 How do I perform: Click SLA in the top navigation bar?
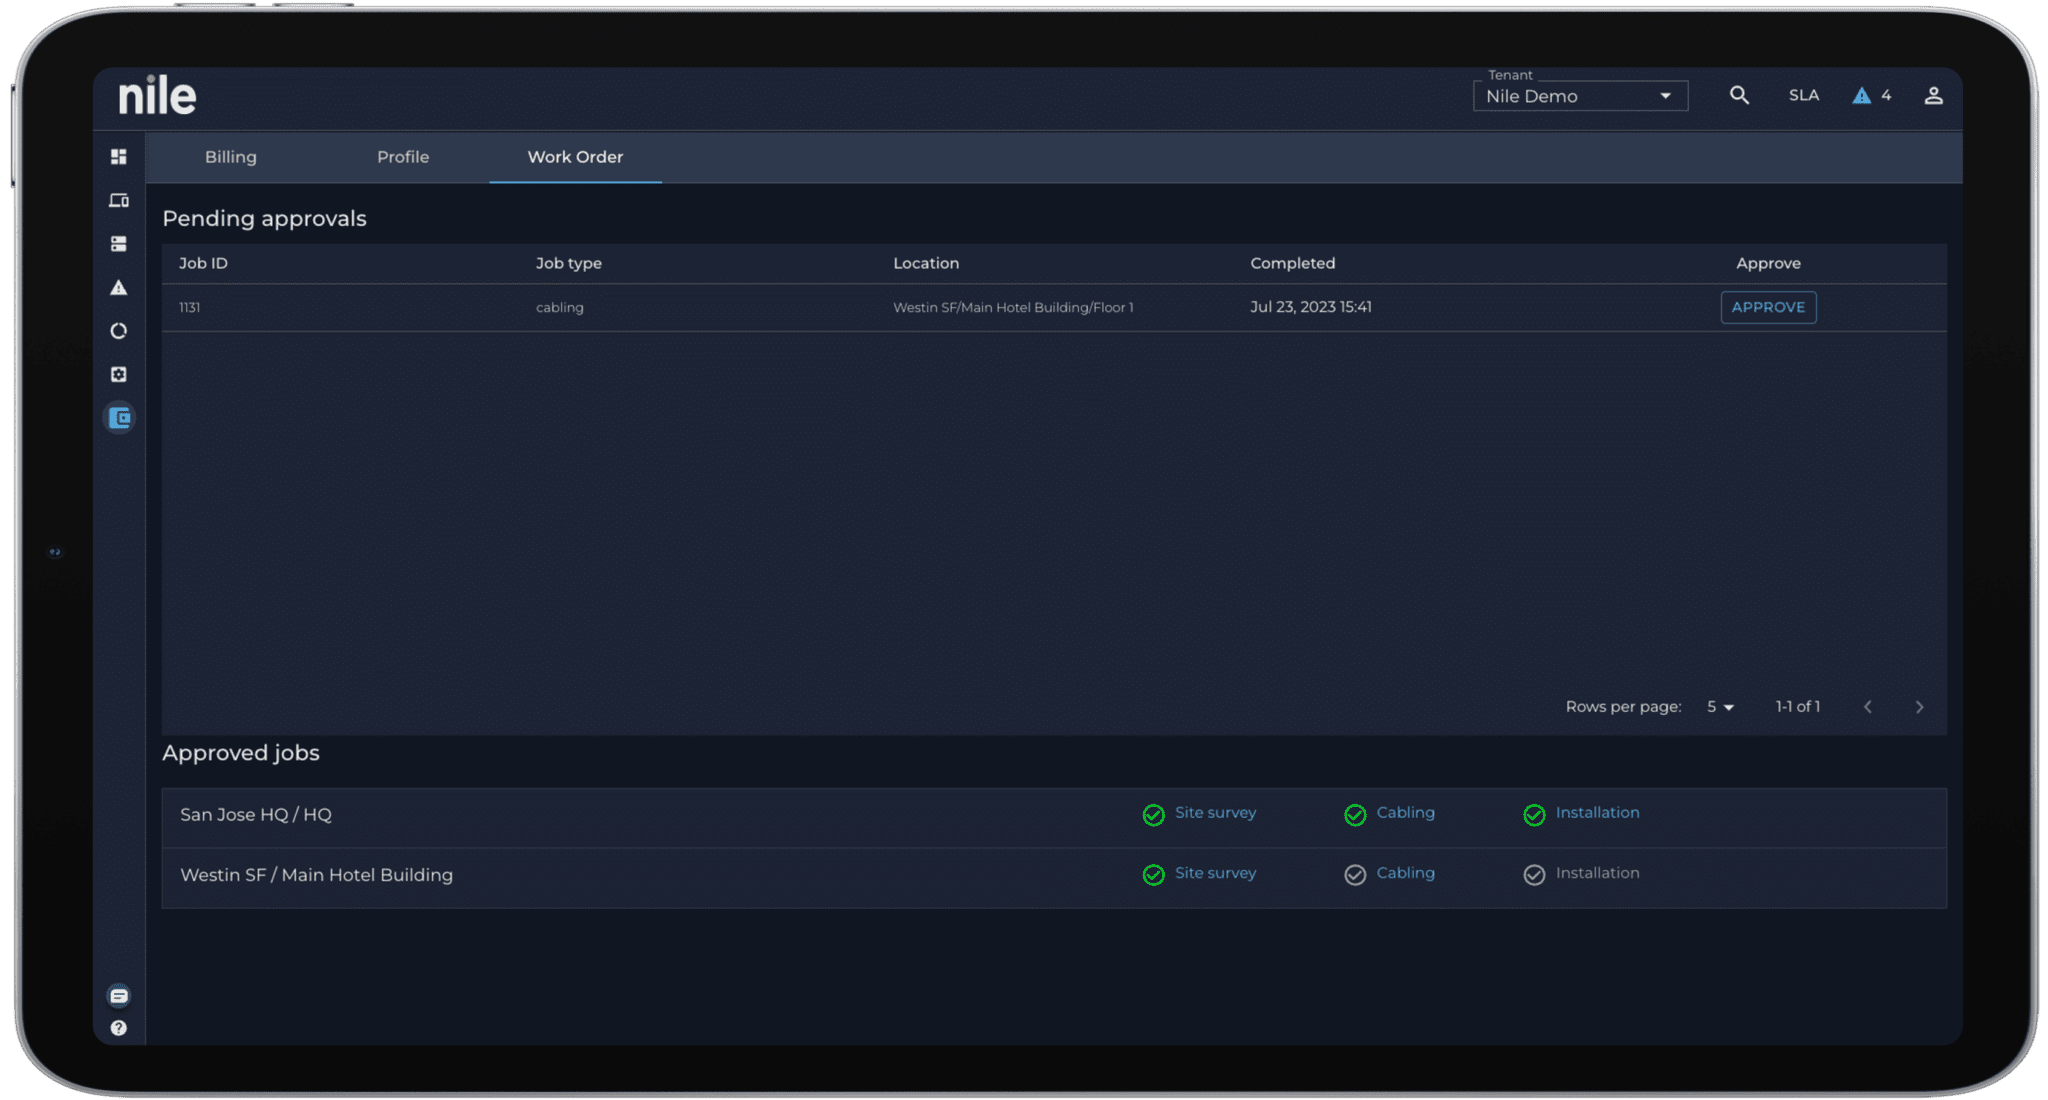click(1803, 95)
